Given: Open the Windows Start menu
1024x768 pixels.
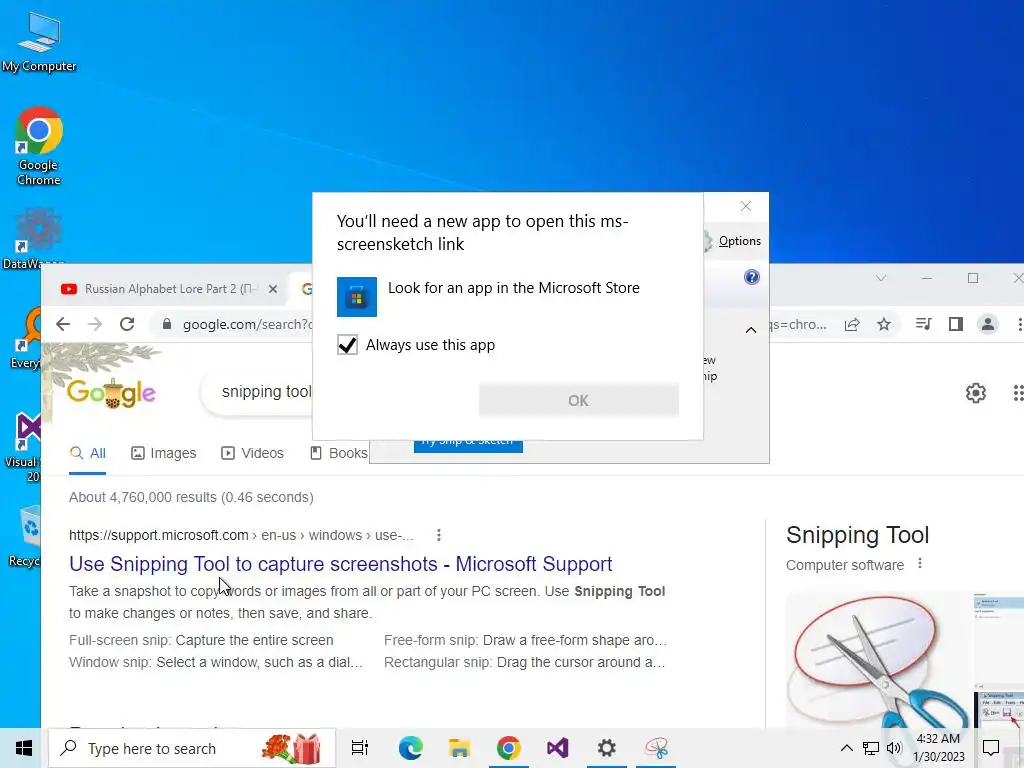Looking at the screenshot, I should tap(24, 748).
